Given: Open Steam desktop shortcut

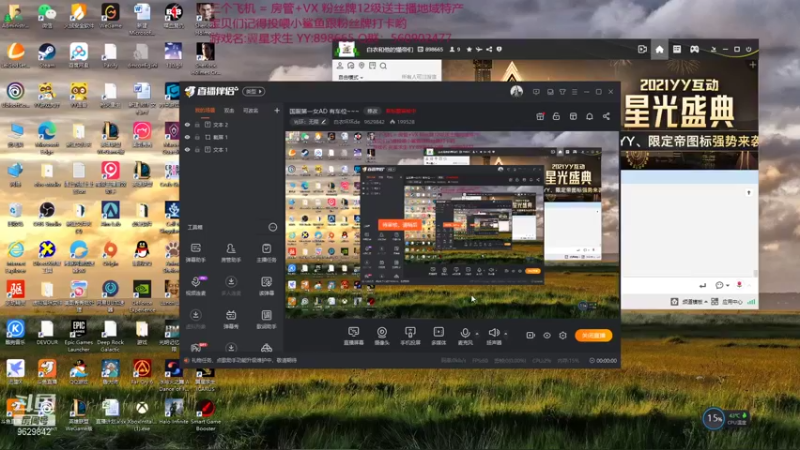Looking at the screenshot, I should click(x=47, y=56).
